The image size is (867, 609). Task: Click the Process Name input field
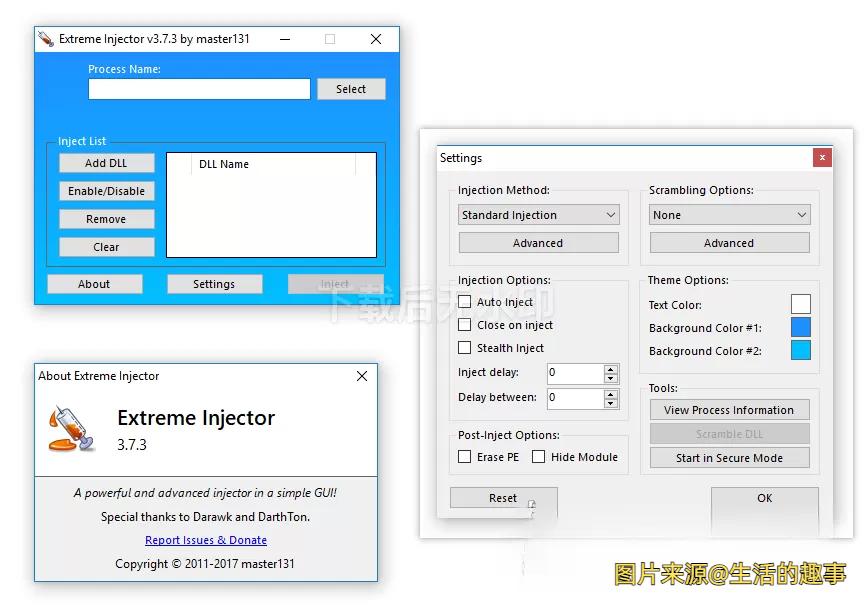[x=199, y=89]
